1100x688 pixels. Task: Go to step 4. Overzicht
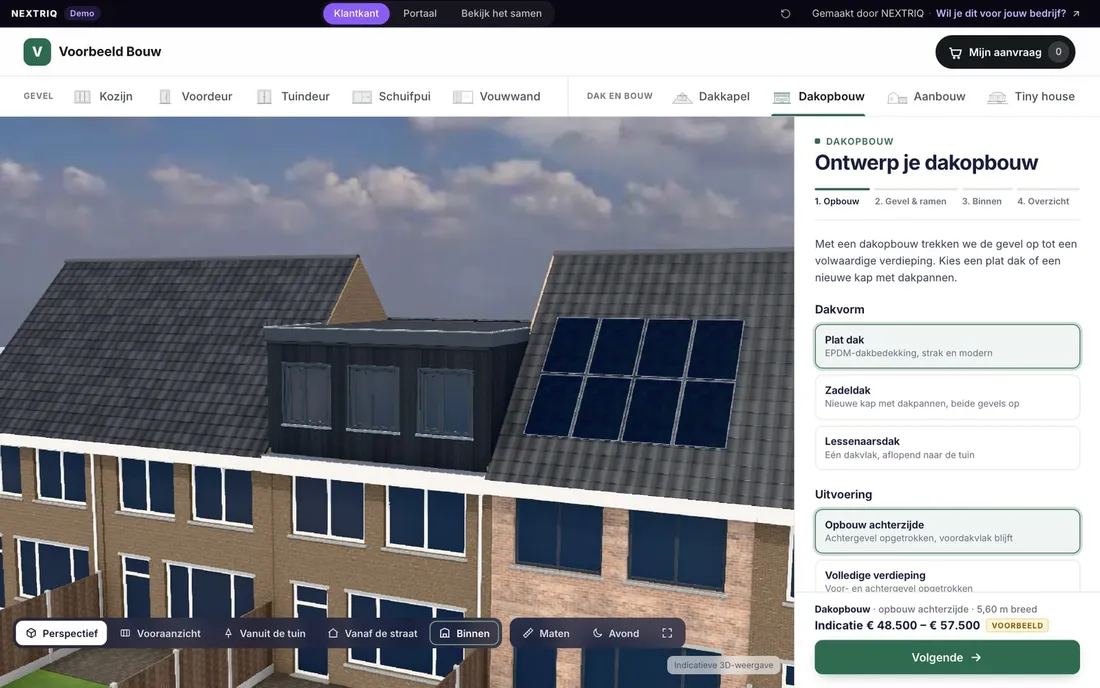[x=1048, y=196]
